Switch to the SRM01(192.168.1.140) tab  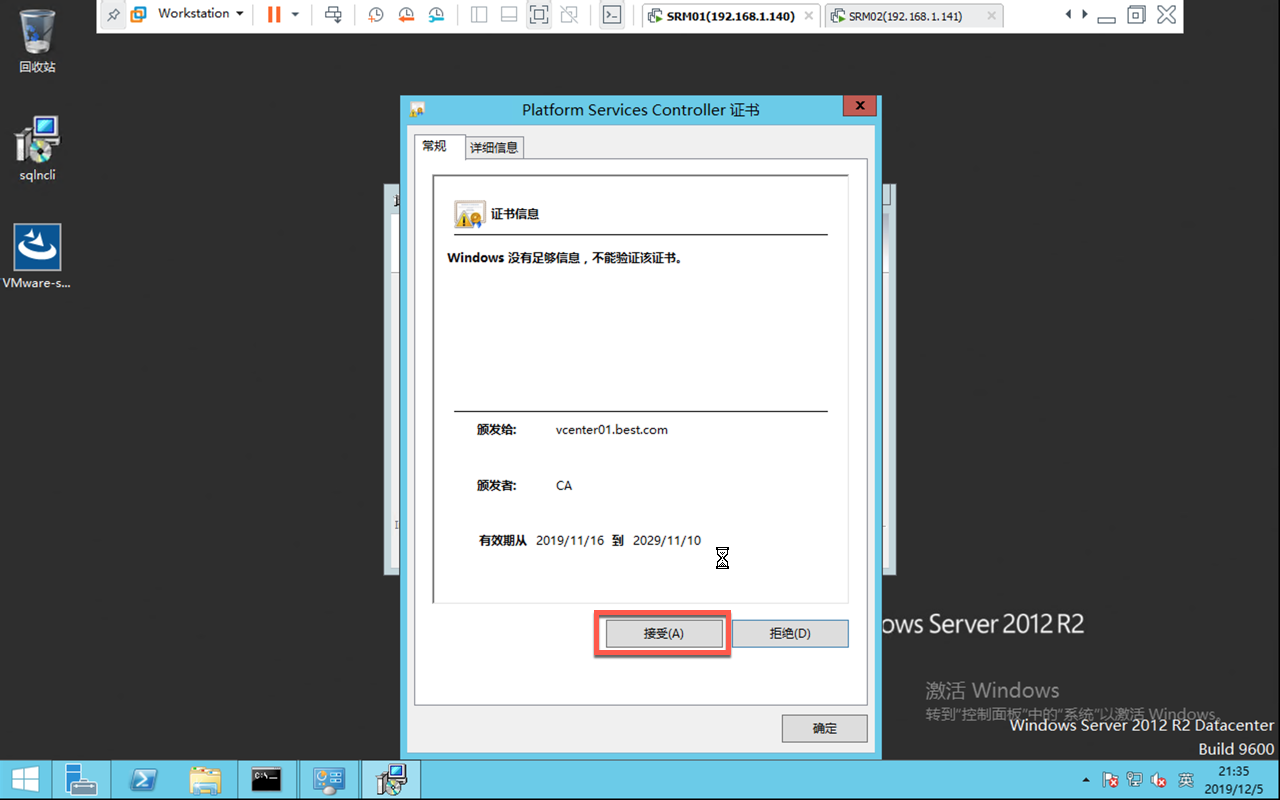point(730,16)
